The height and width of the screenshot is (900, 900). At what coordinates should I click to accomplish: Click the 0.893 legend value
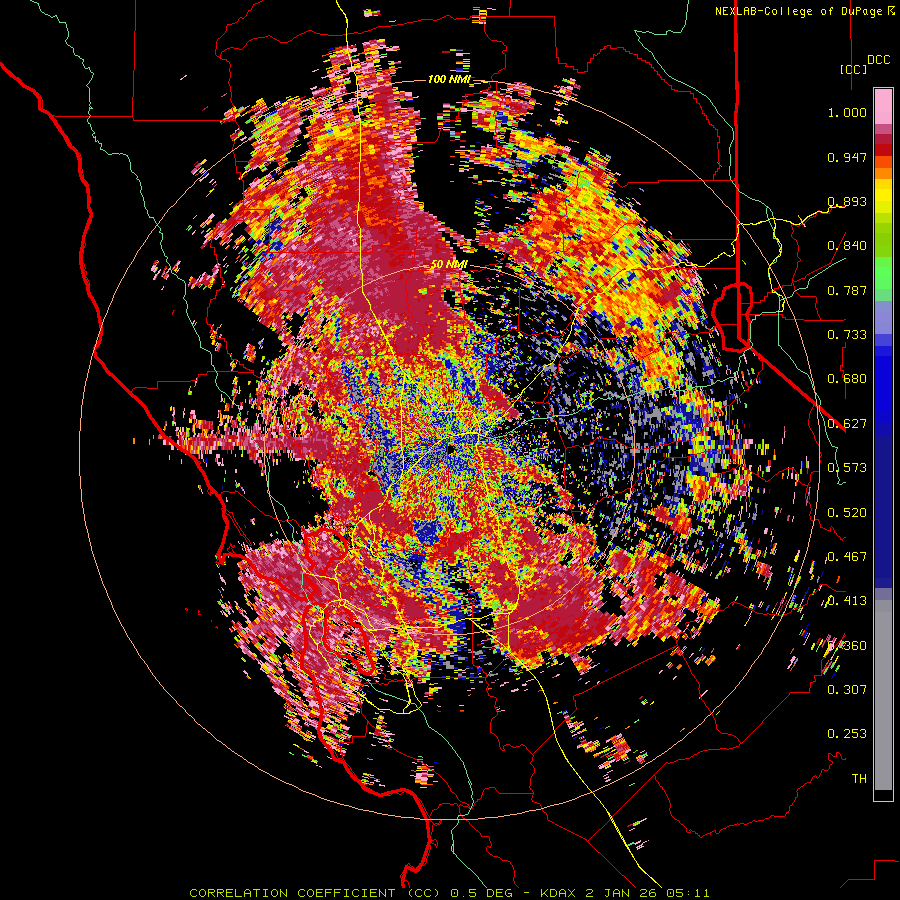tap(847, 201)
